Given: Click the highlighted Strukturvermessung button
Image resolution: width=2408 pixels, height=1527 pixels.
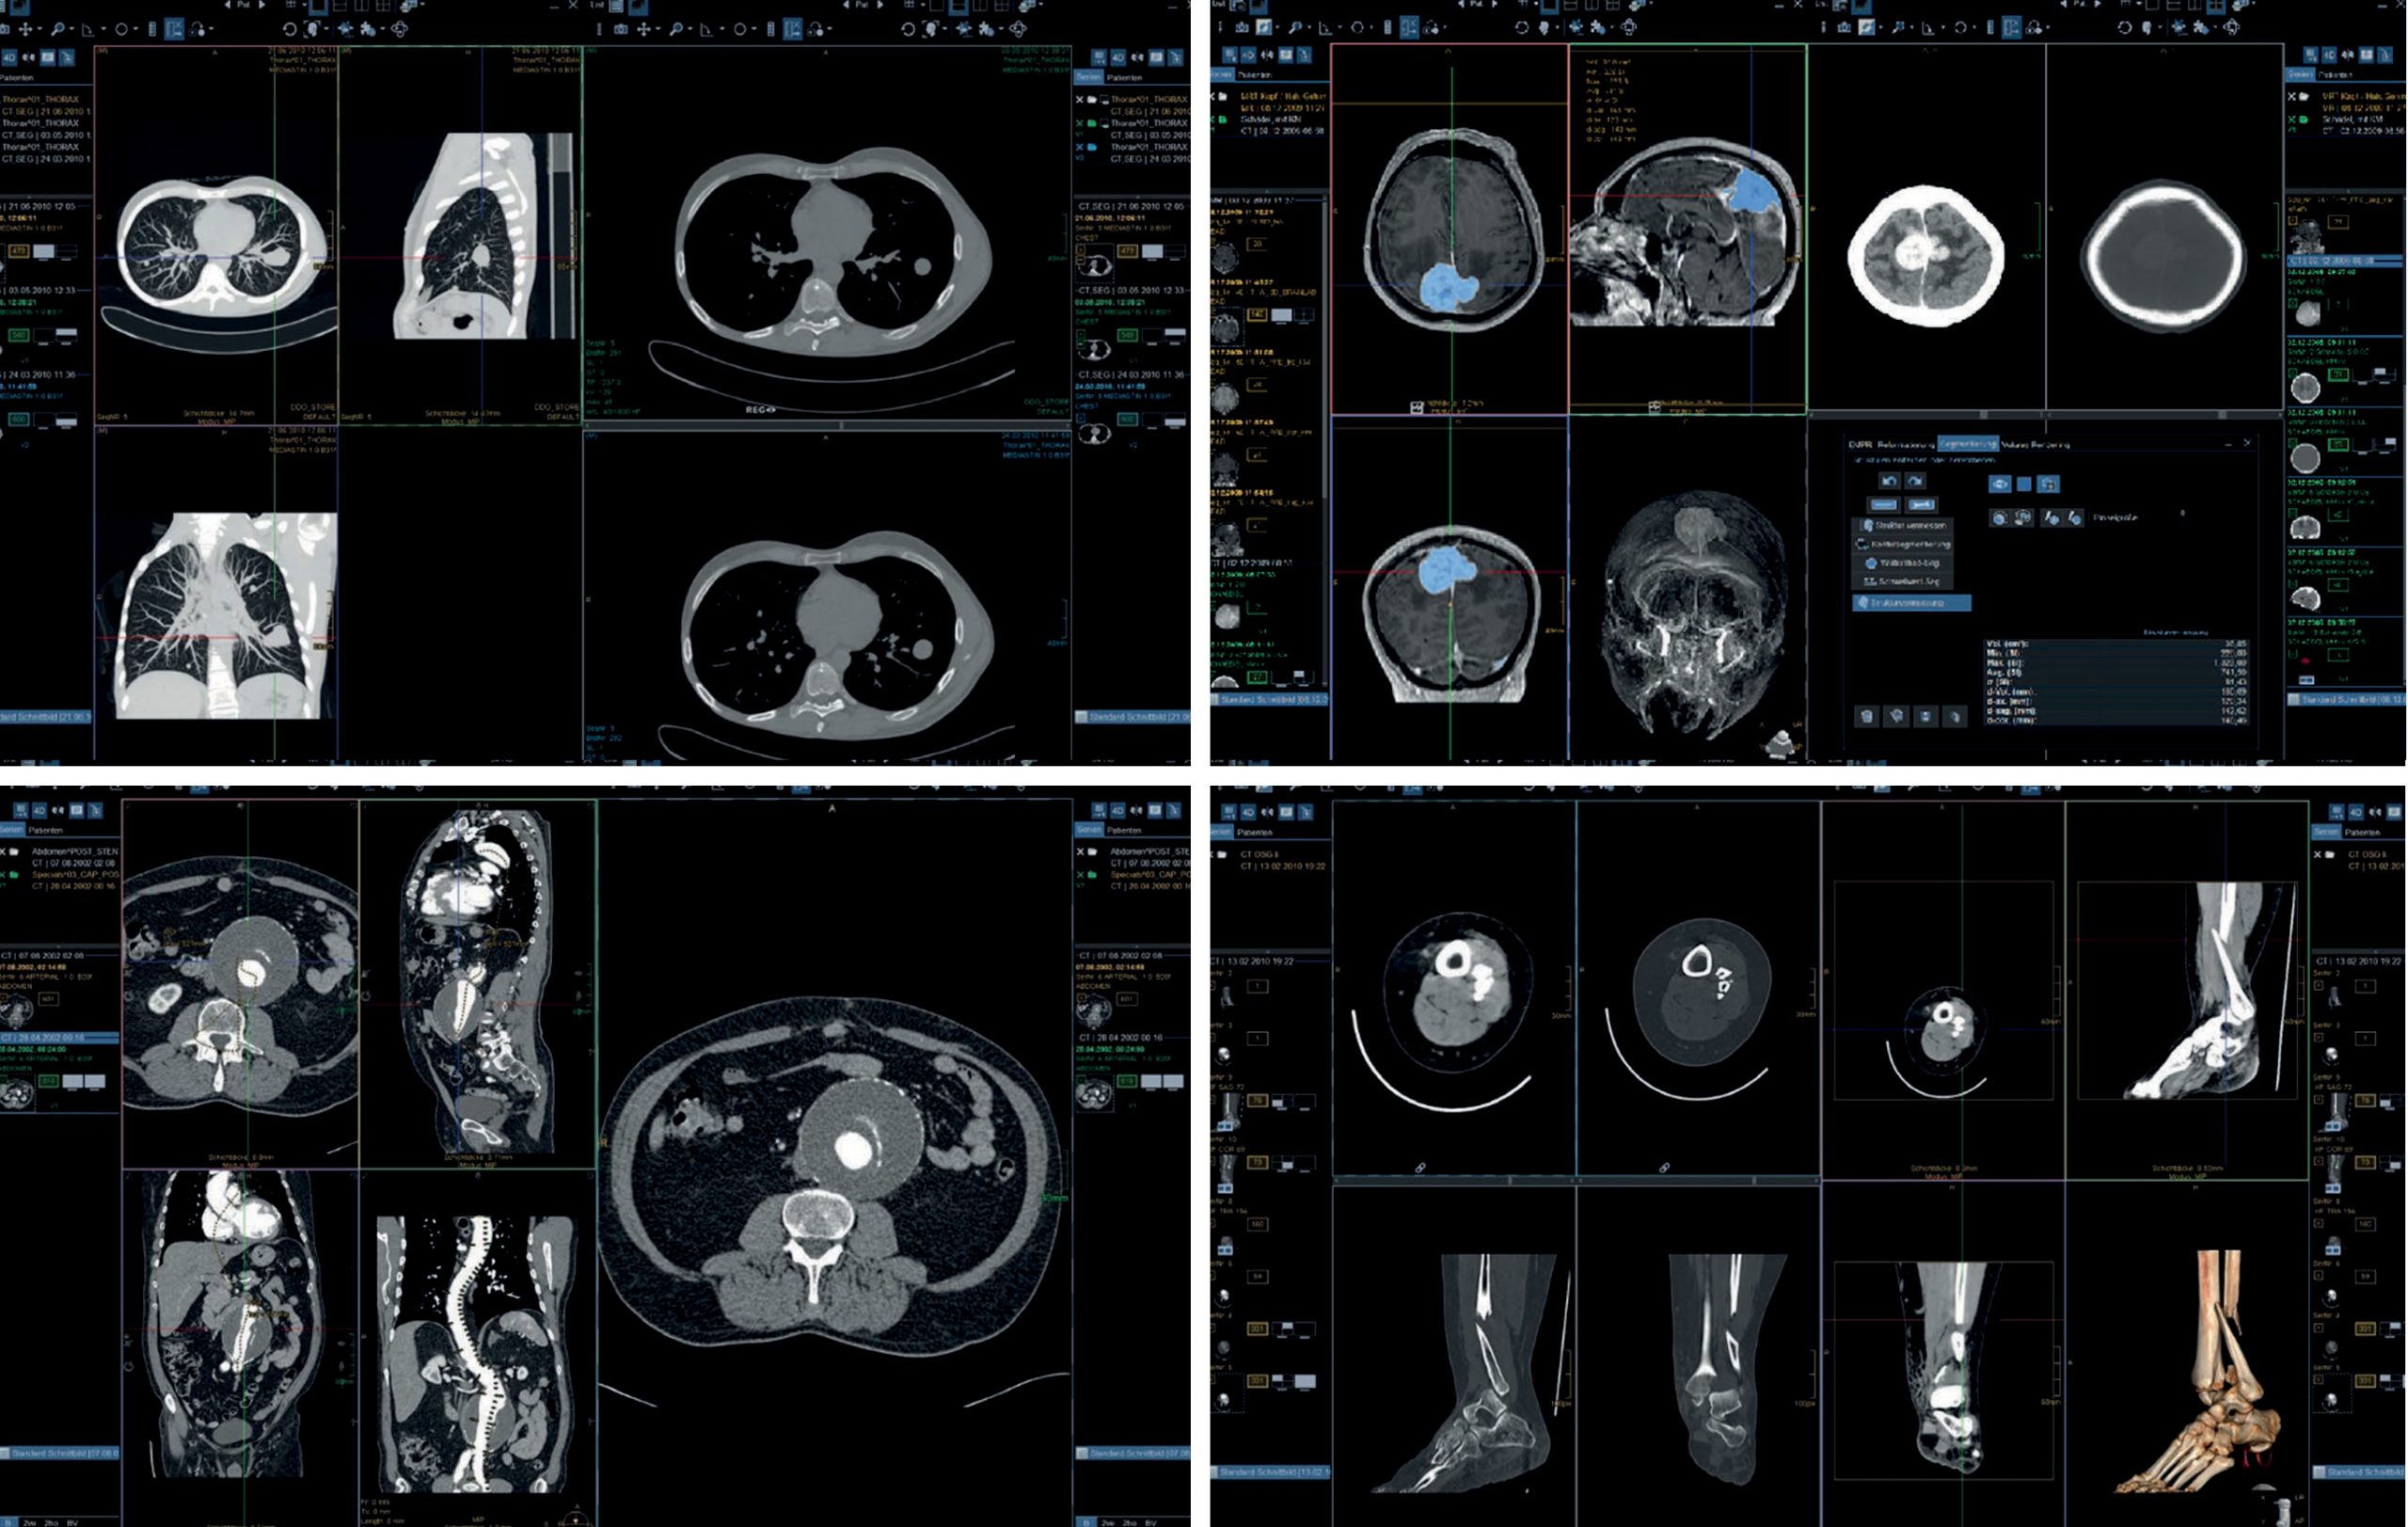Looking at the screenshot, I should 1912,603.
